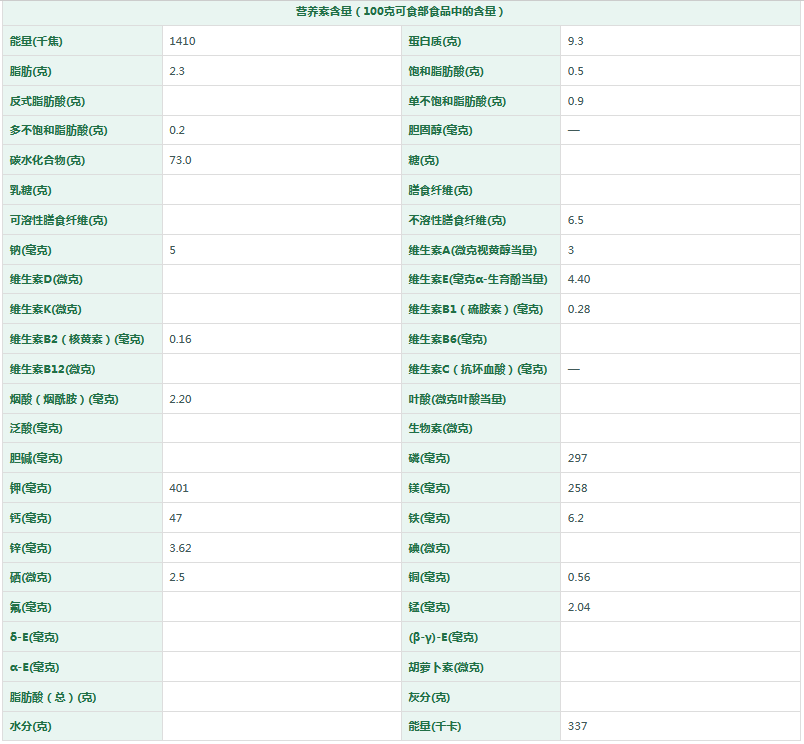Select the potassium value 401
The image size is (804, 744).
[179, 488]
